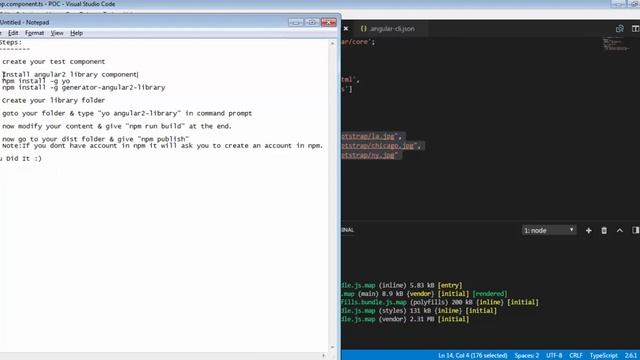Click the '(vendor) 2.31 MB' terminal output line
This screenshot has width=640, height=360.
point(405,319)
